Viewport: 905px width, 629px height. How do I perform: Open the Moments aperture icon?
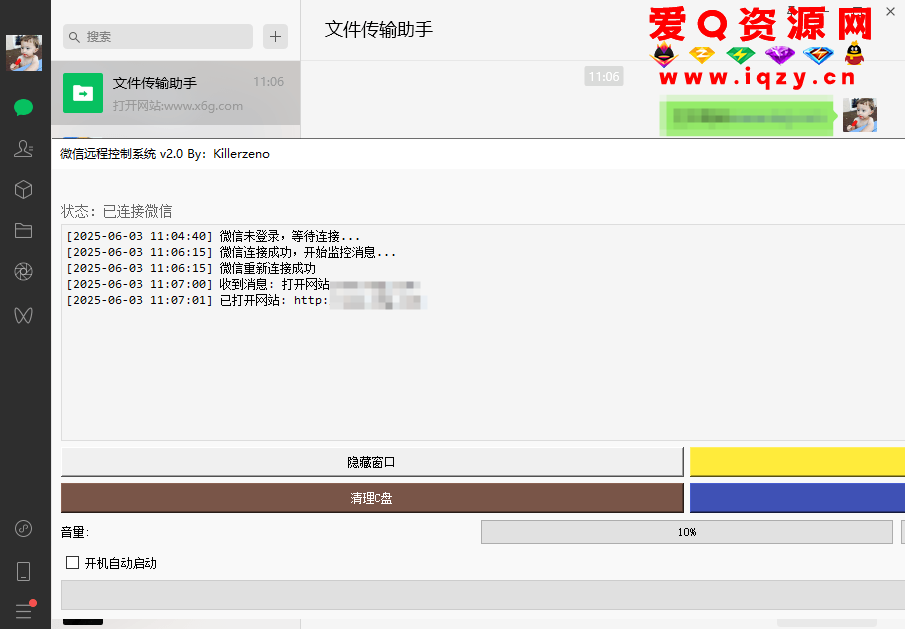[x=24, y=272]
